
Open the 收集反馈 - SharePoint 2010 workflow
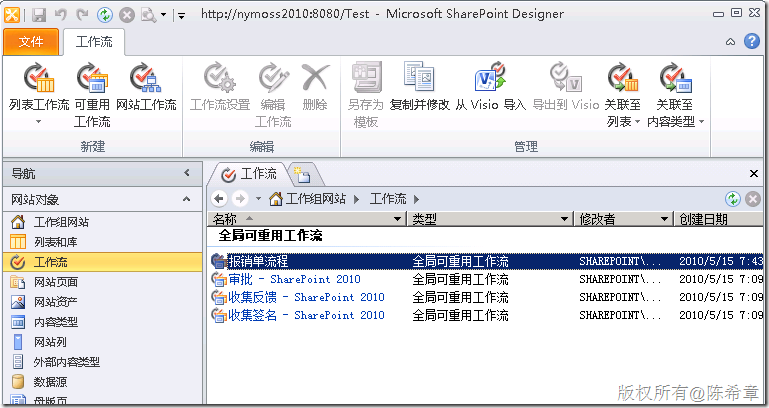point(306,297)
